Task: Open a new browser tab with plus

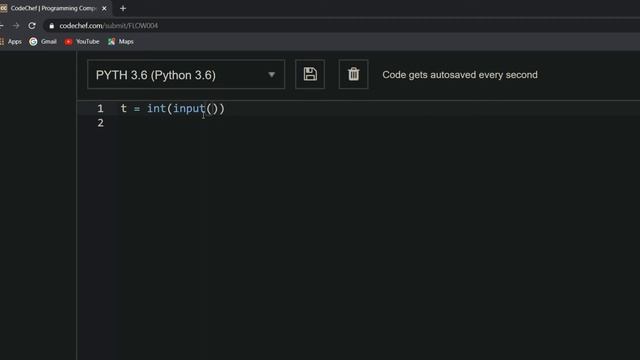Action: [x=123, y=8]
